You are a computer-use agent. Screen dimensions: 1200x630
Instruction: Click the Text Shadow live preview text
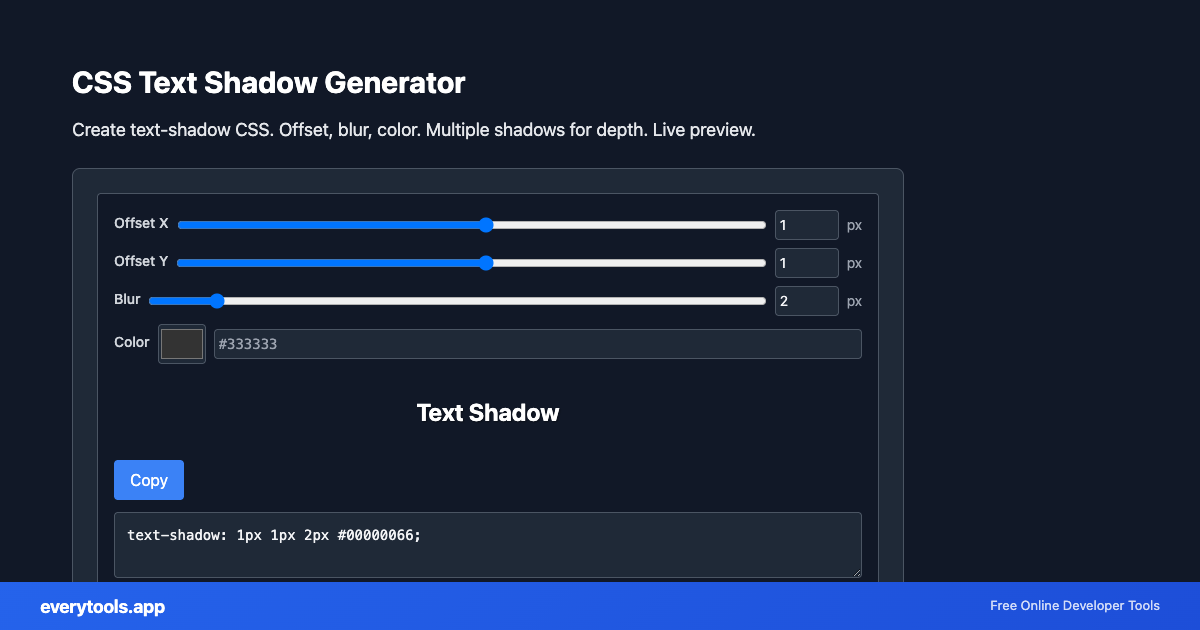coord(487,412)
